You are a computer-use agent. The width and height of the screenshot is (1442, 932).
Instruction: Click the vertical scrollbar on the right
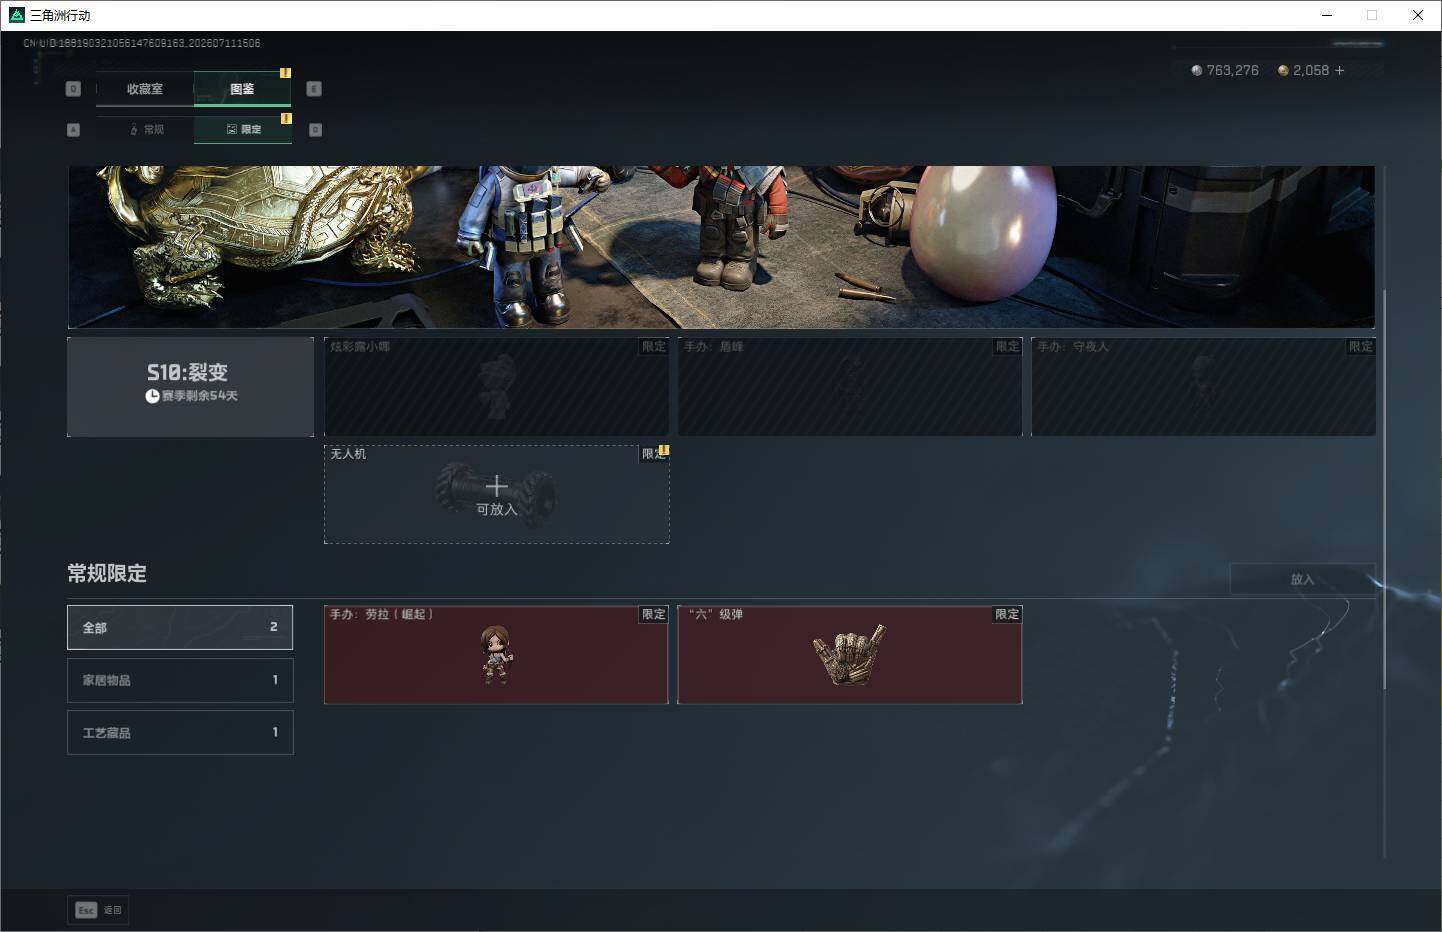pos(1385,490)
